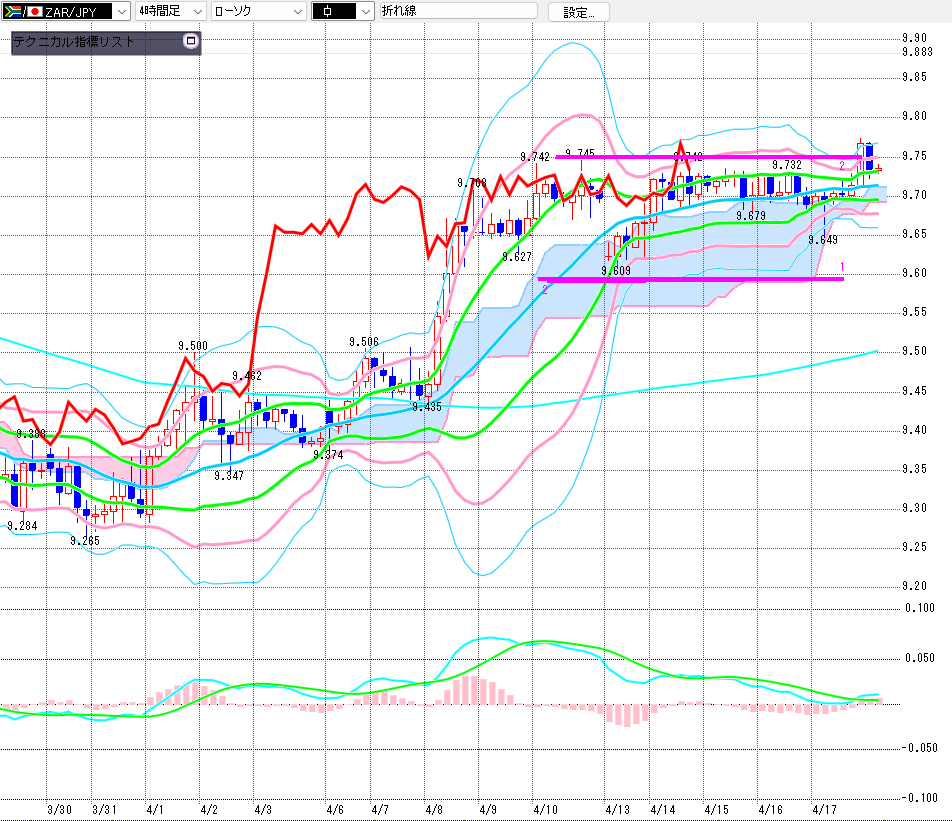Viewport: 952px width, 821px height.
Task: Click the 4/8 date on the time axis
Action: pos(434,809)
